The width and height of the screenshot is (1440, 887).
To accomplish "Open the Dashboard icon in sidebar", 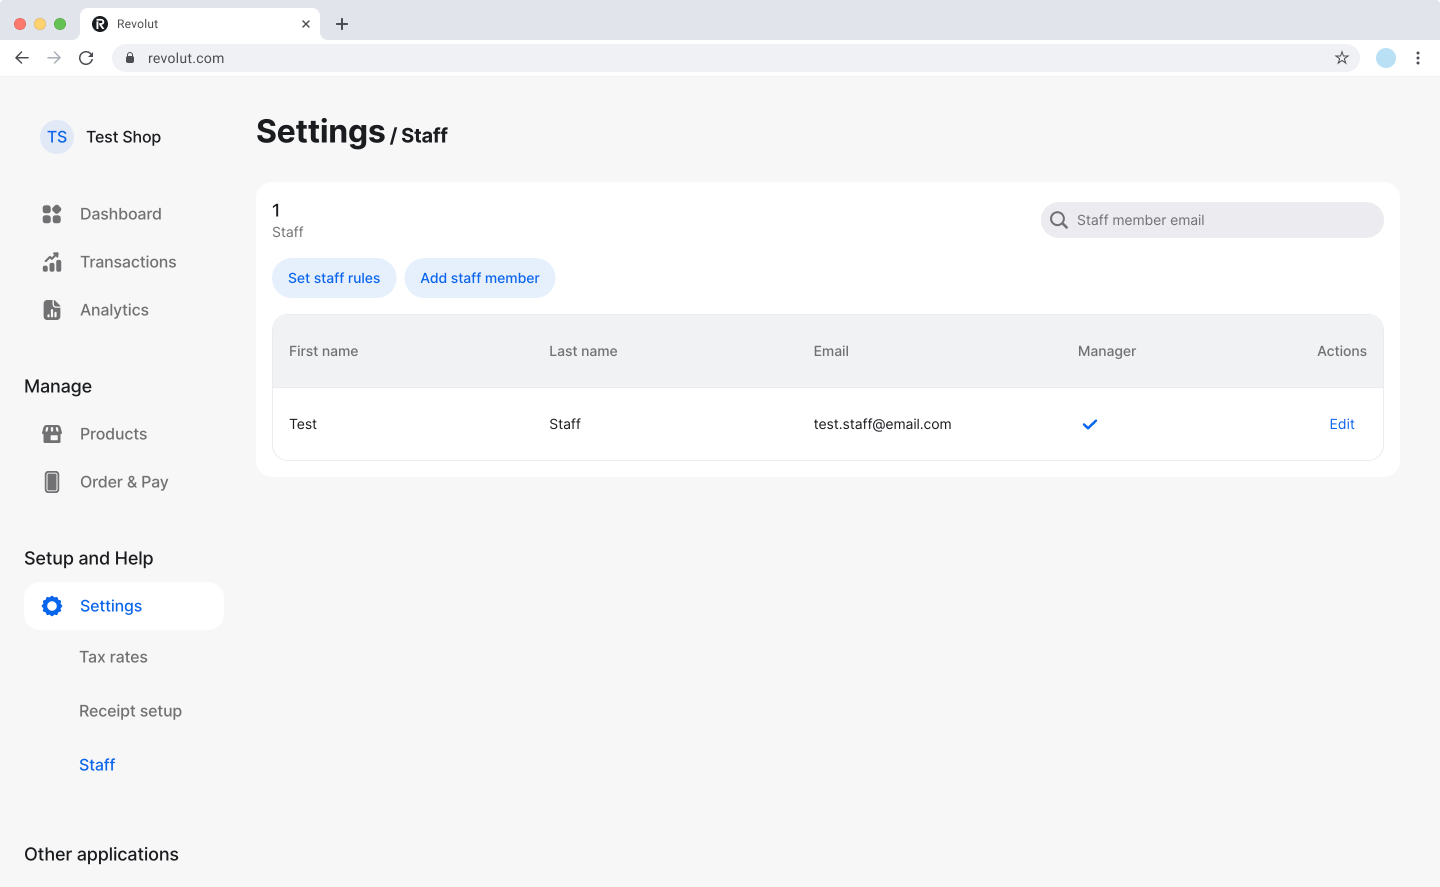I will coord(52,214).
